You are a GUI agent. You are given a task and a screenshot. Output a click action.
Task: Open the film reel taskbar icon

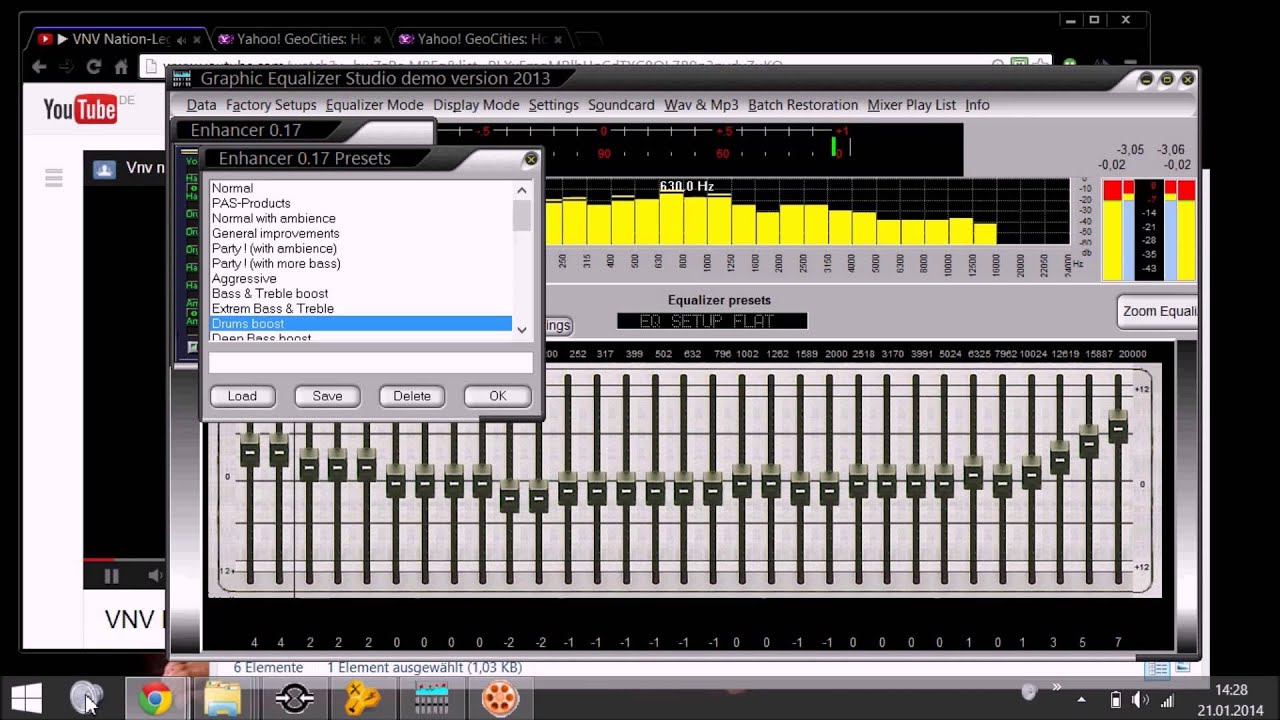[x=499, y=698]
